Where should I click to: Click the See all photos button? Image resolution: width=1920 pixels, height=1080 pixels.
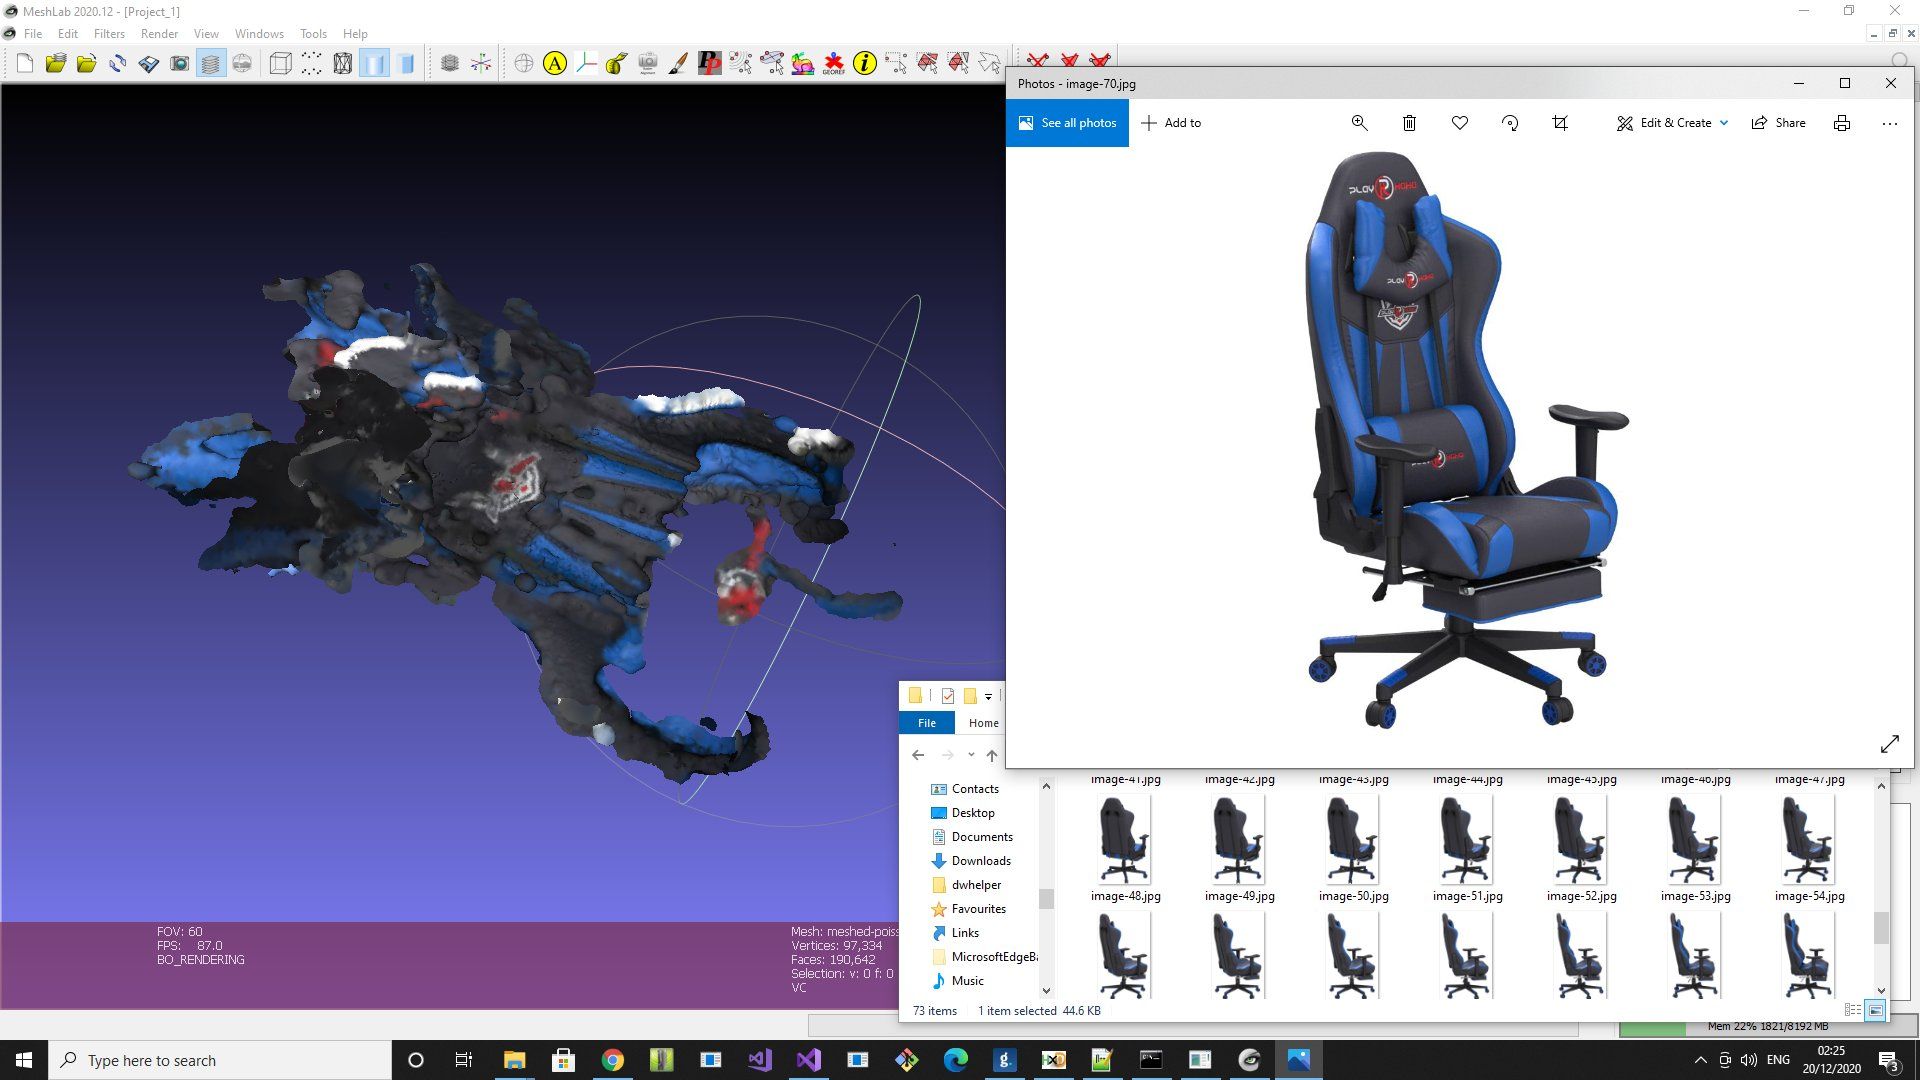pos(1067,123)
